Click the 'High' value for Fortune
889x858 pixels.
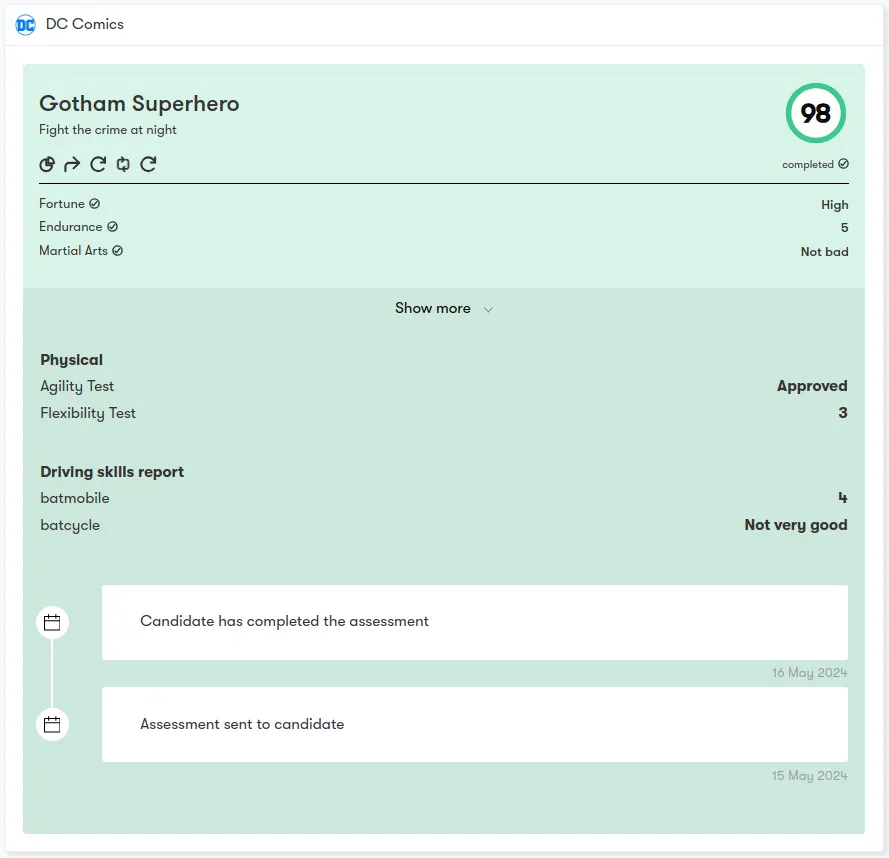tap(835, 205)
